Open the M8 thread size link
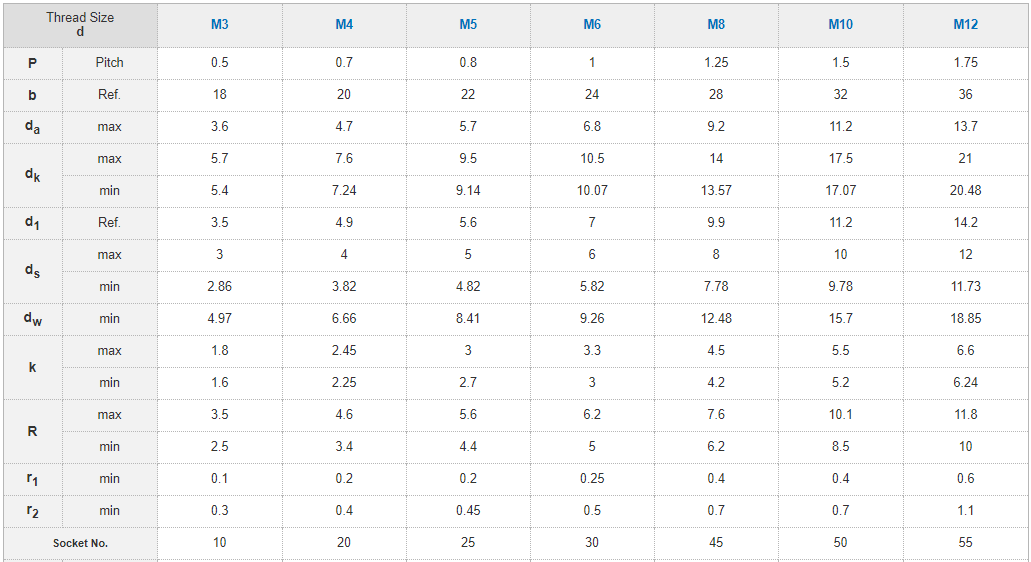Screen dimensions: 1031x562 coord(716,25)
